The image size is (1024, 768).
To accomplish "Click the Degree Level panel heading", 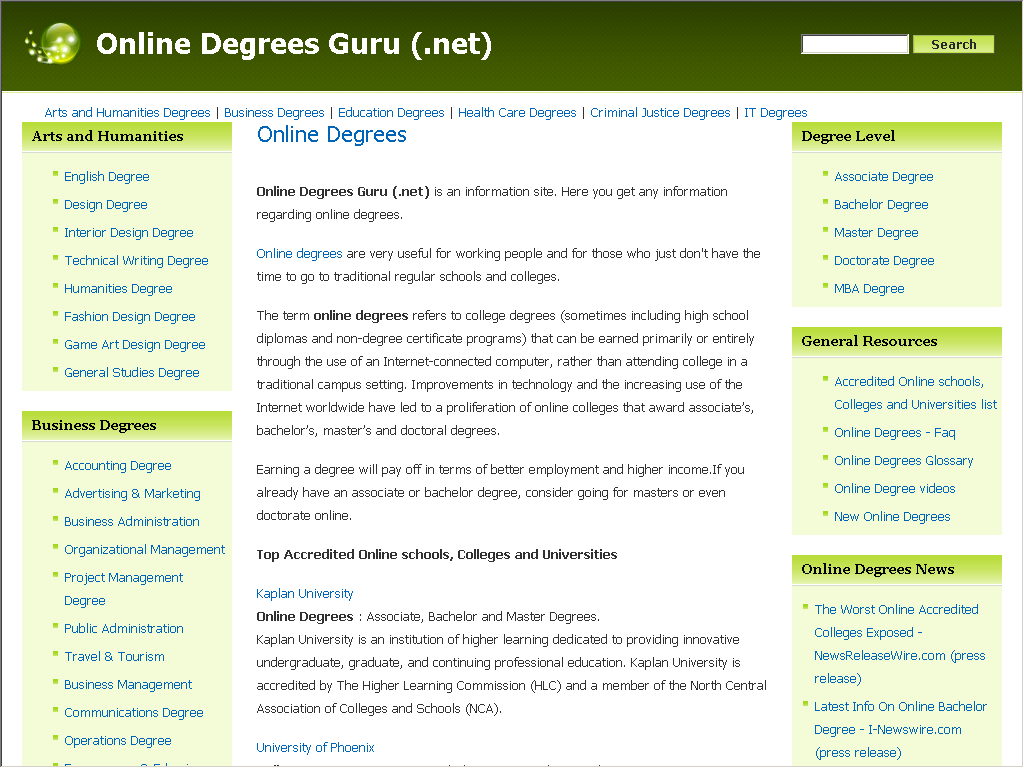I will [x=848, y=136].
